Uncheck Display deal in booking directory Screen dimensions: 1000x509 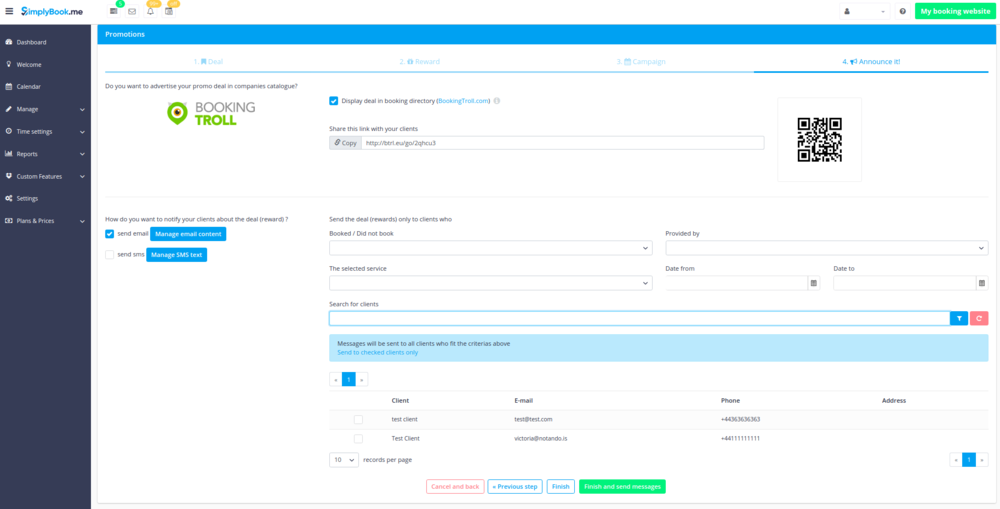pyautogui.click(x=333, y=101)
